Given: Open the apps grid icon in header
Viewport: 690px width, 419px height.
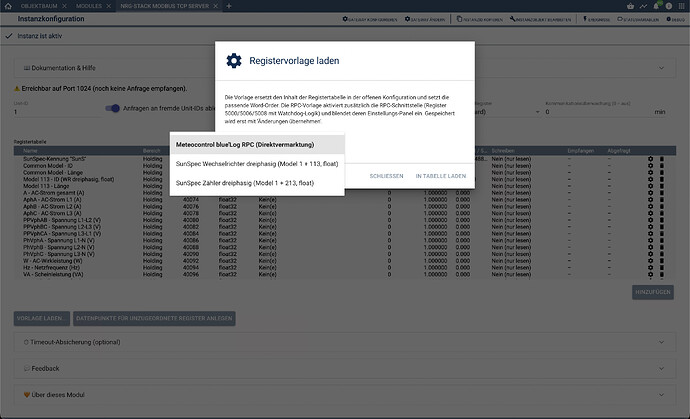Looking at the screenshot, I should (682, 6).
